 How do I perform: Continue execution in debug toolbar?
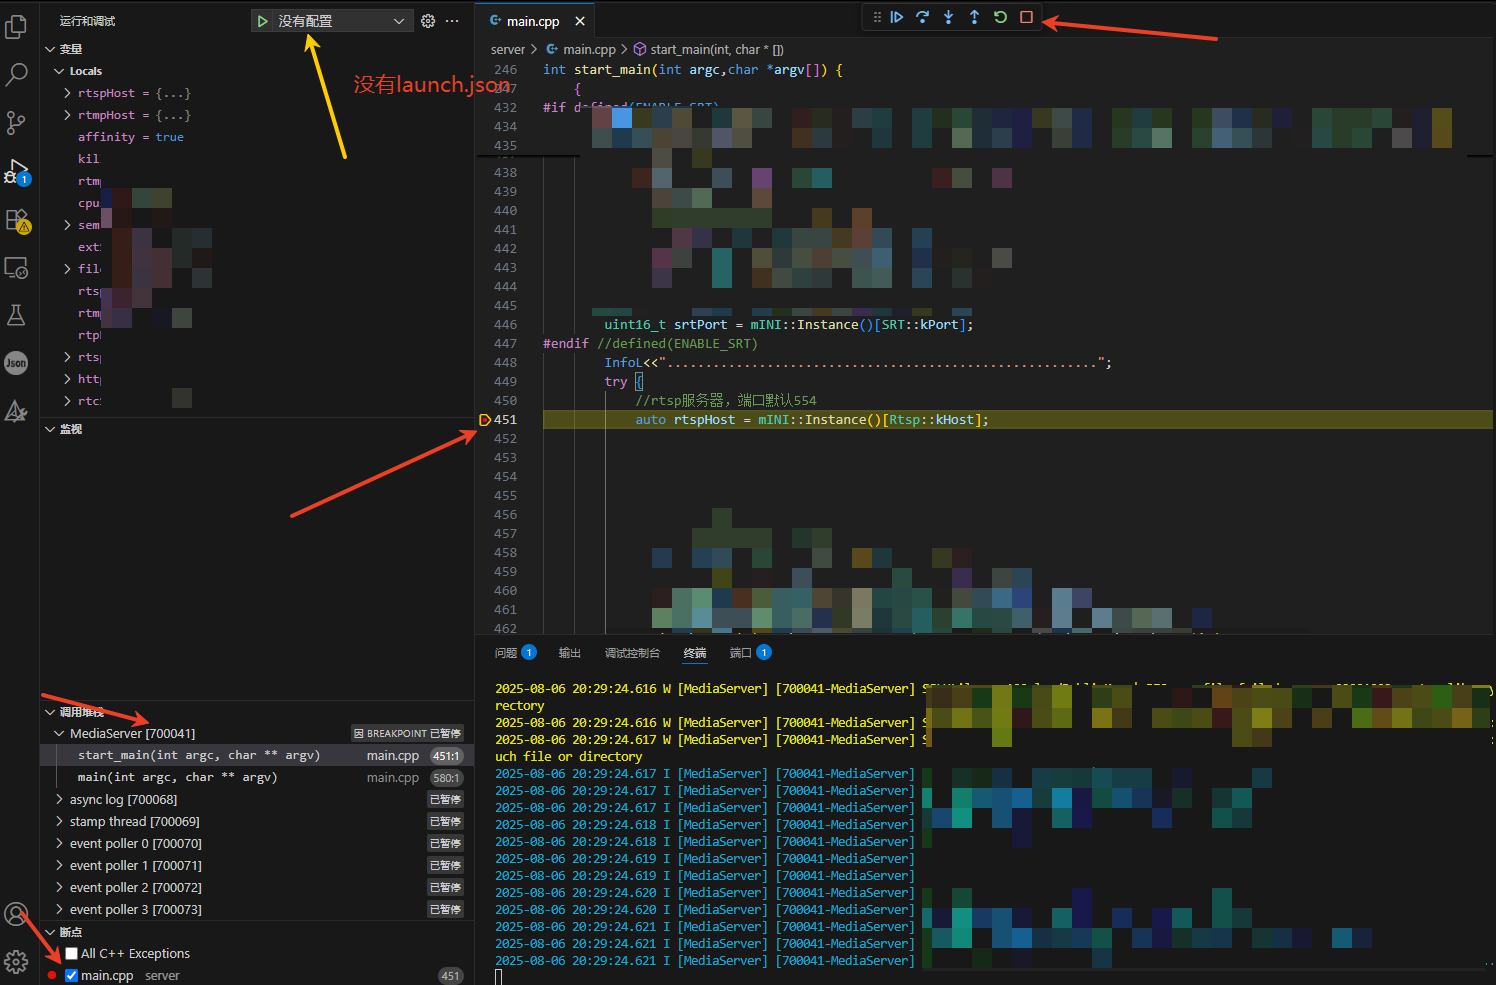897,17
